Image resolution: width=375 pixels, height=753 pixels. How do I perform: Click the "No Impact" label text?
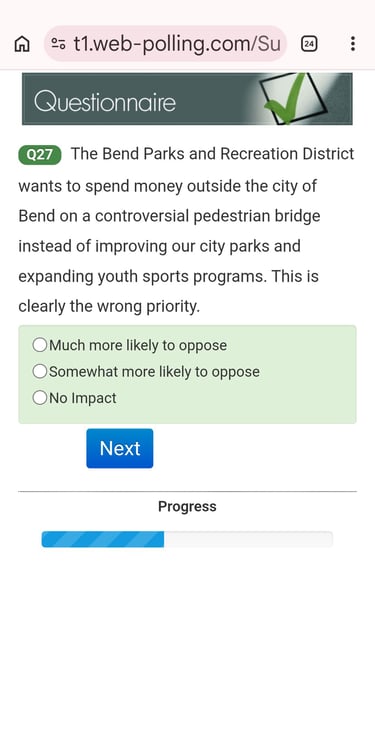tap(83, 398)
